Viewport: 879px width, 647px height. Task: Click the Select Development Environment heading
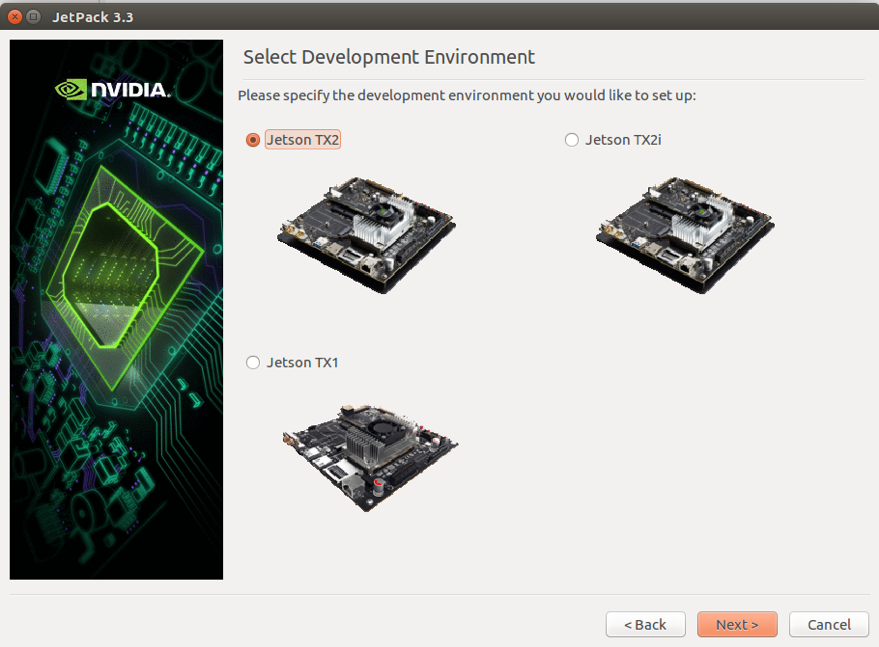click(389, 57)
